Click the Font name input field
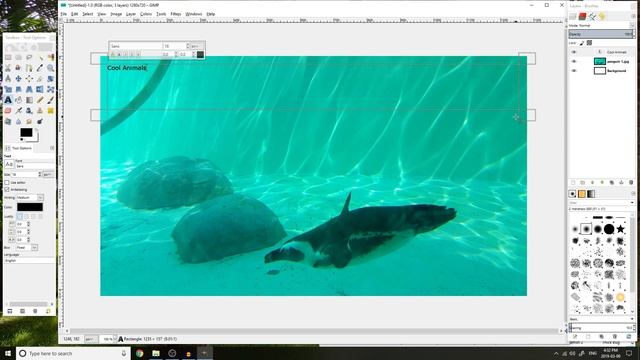This screenshot has width=640, height=360. [35, 166]
